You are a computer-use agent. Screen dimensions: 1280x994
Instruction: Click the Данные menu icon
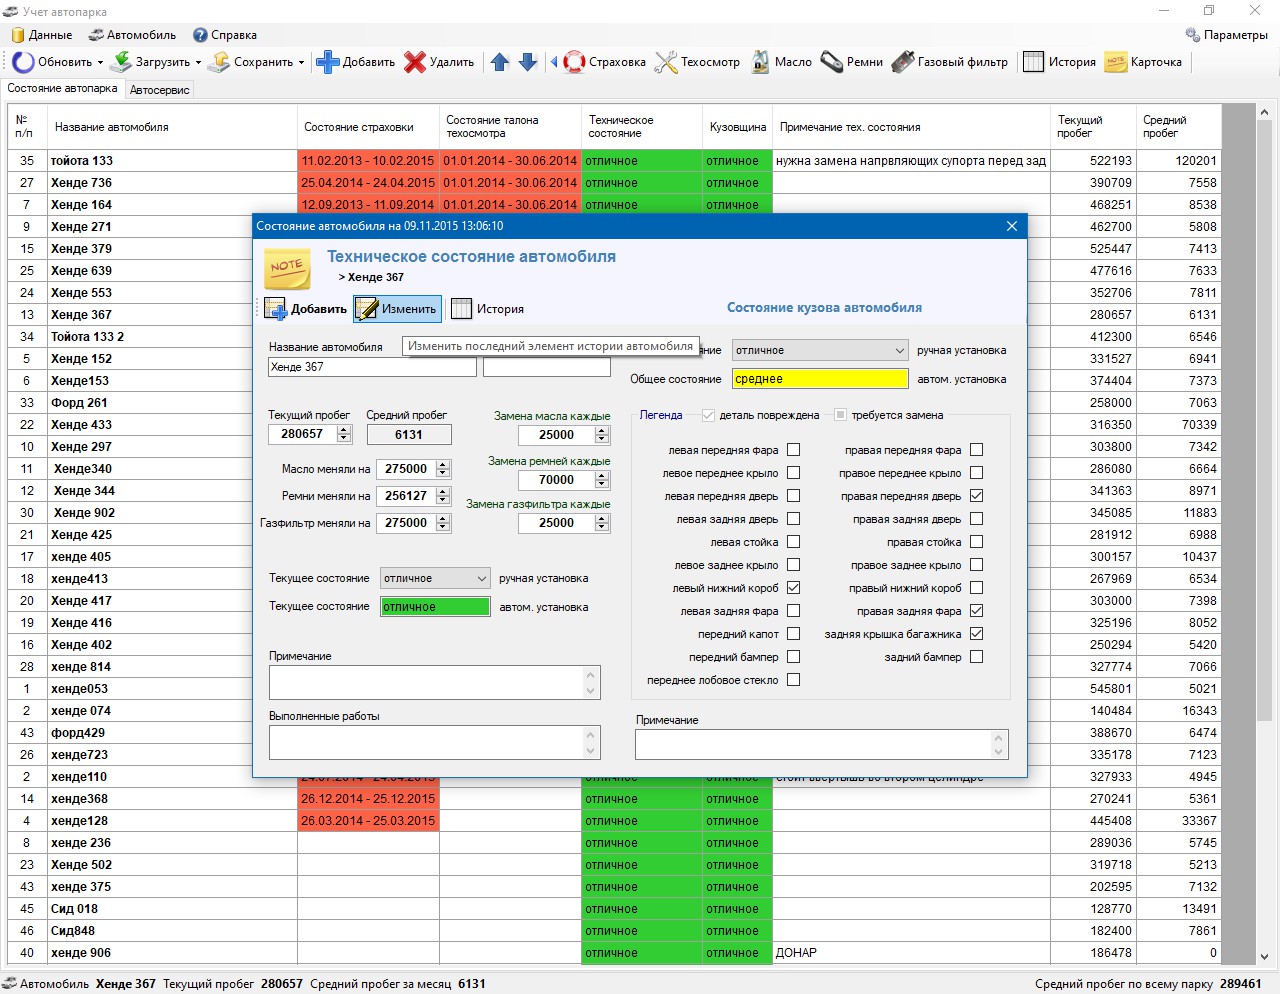coord(18,35)
